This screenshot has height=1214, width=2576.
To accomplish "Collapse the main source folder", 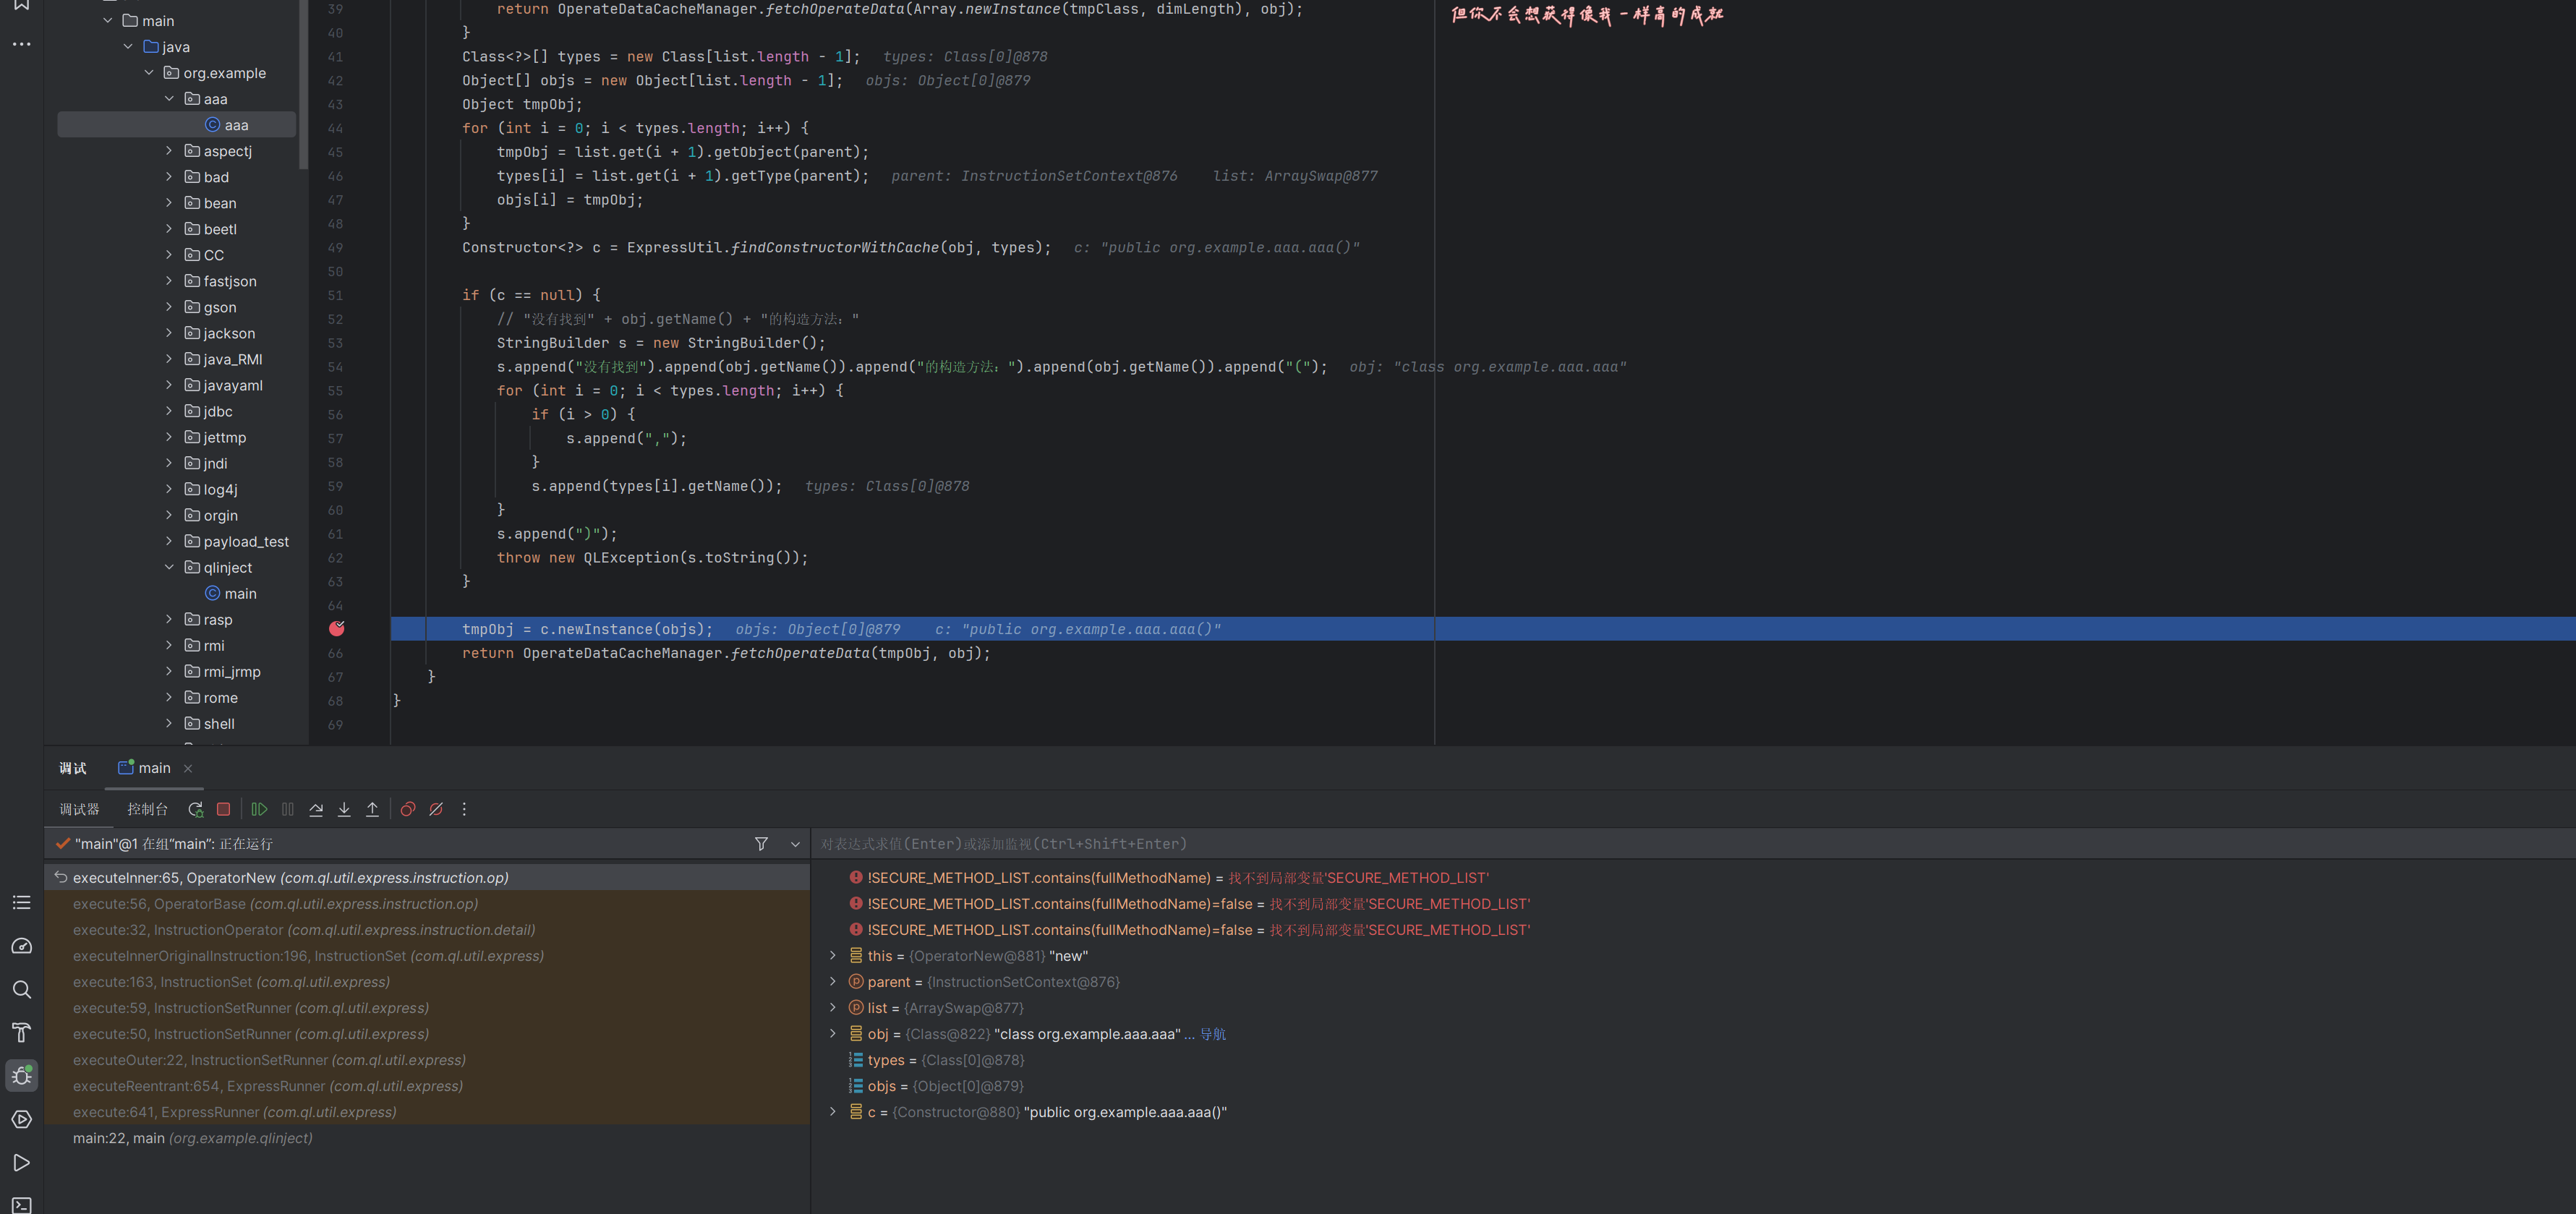I will coord(108,20).
